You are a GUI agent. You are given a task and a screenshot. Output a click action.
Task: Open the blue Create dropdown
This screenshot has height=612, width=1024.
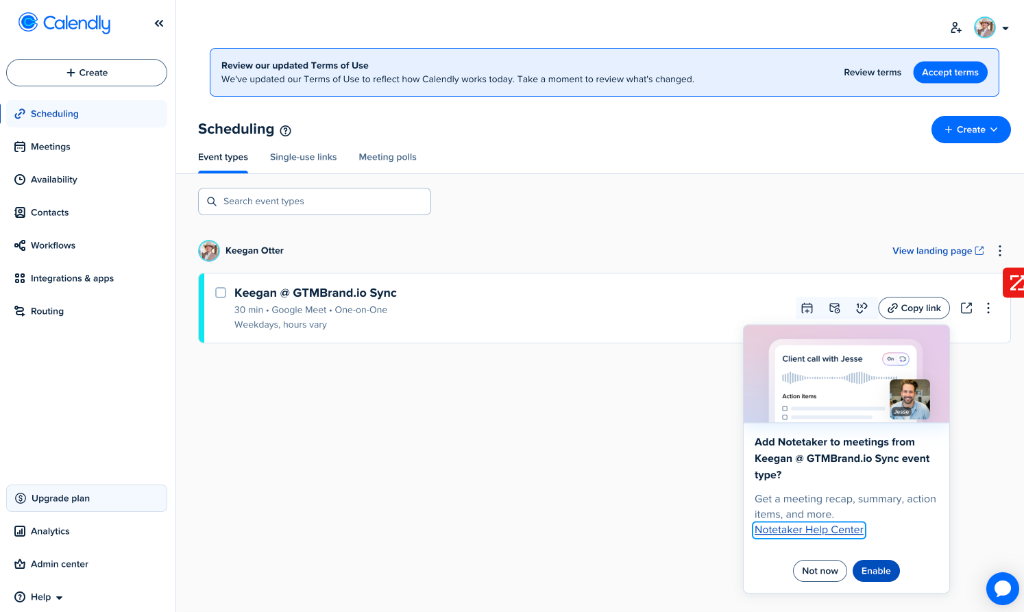tap(970, 129)
